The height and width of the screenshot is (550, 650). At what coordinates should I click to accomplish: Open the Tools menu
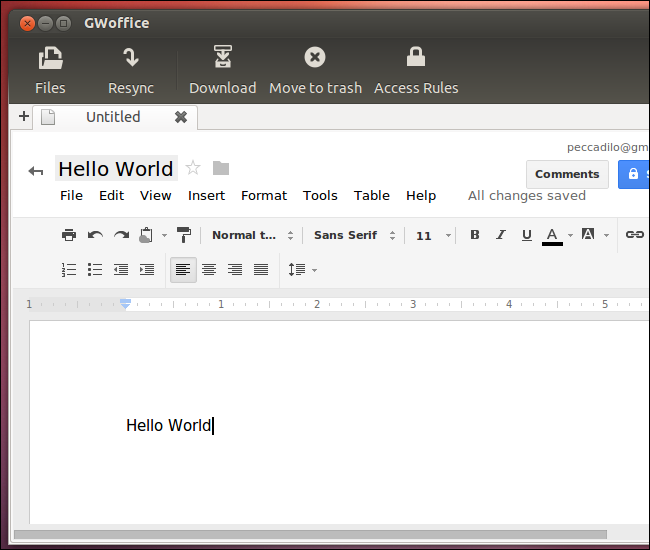click(320, 196)
